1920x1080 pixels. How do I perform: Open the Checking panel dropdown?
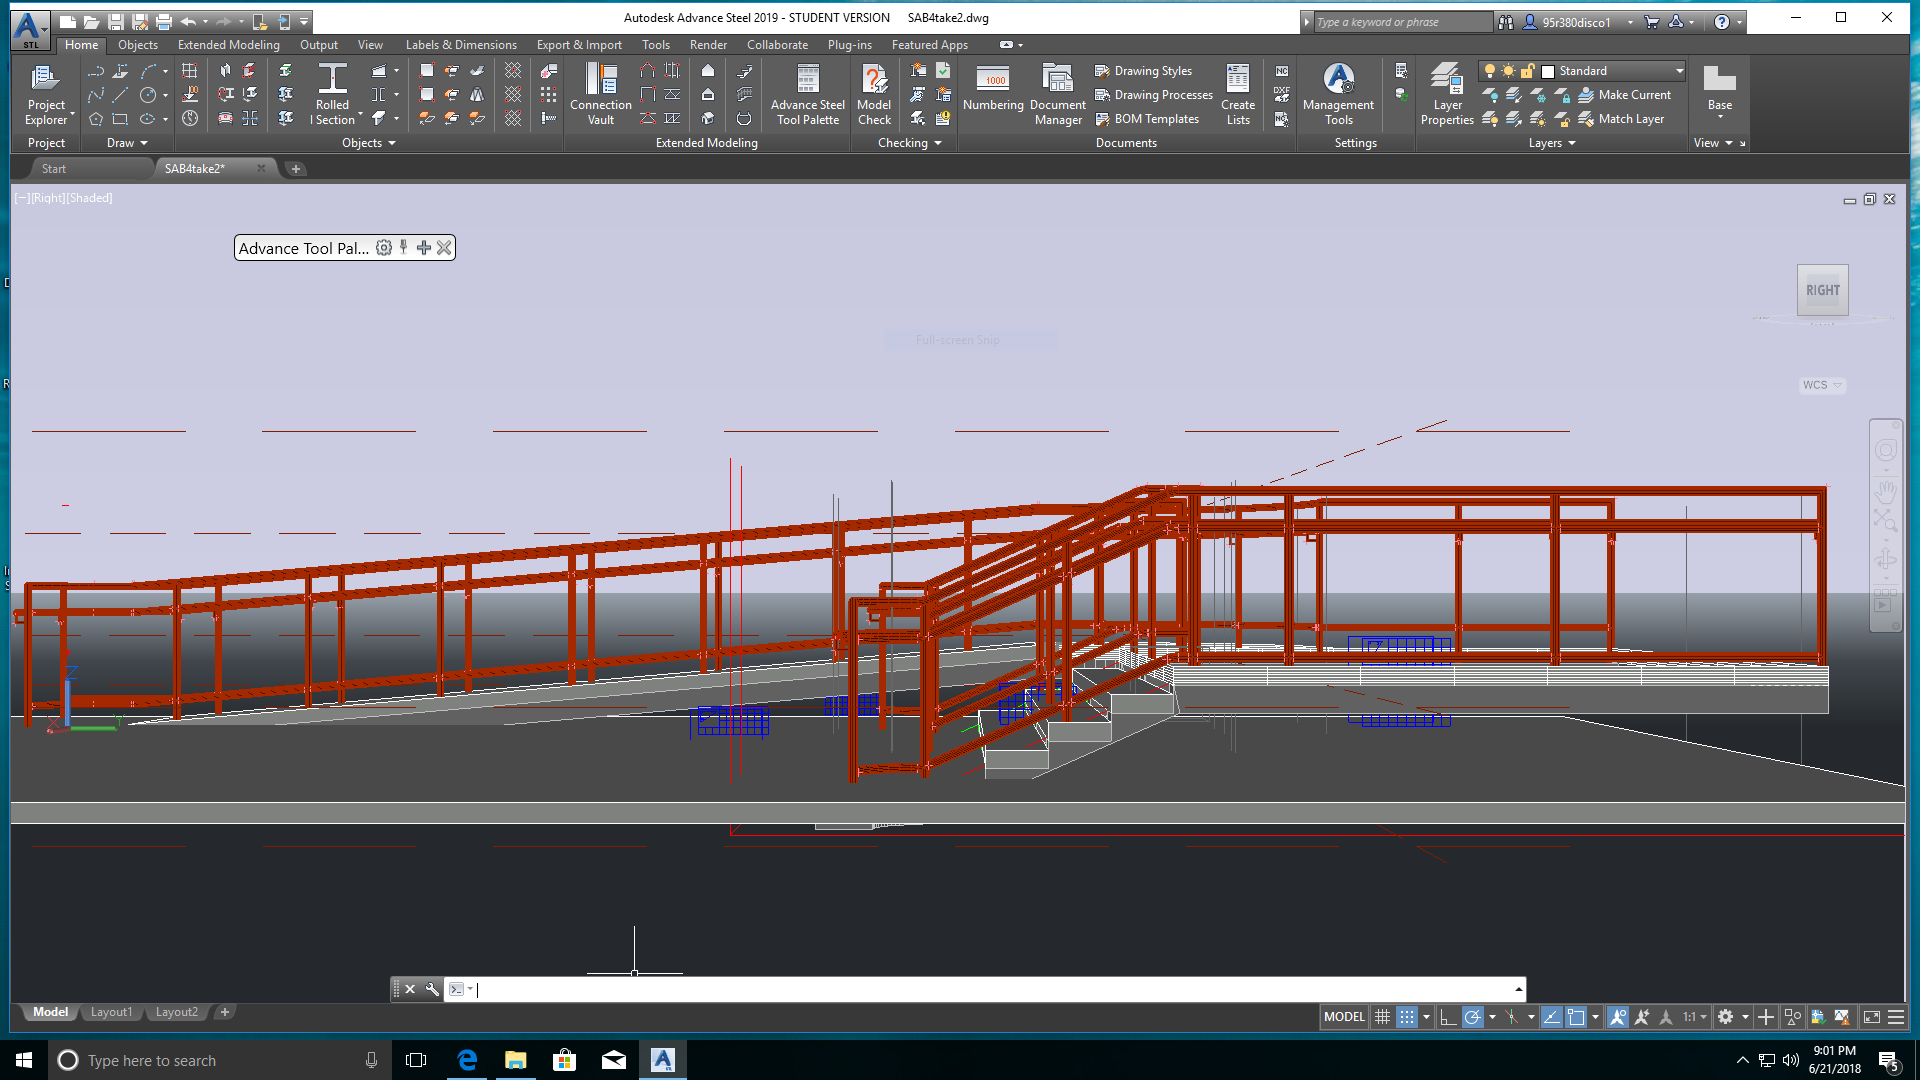tap(938, 143)
